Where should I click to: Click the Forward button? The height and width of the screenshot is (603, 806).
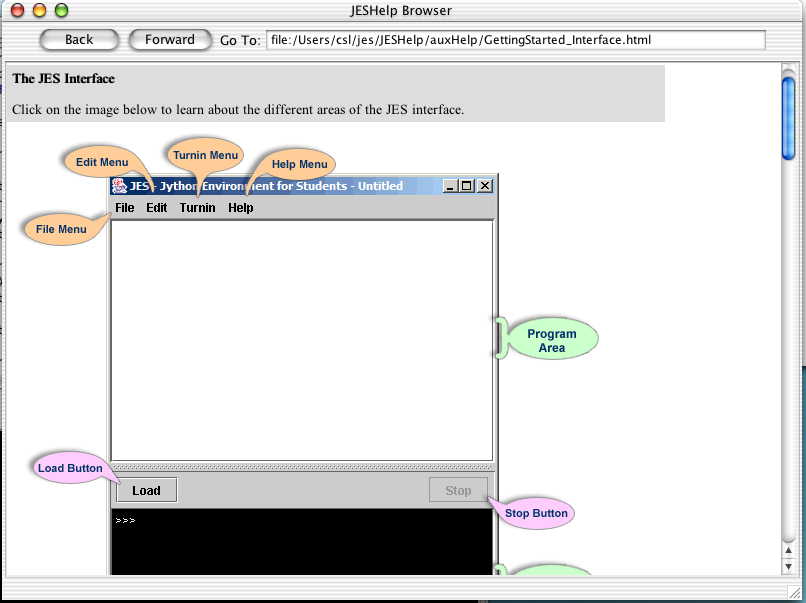click(x=170, y=40)
